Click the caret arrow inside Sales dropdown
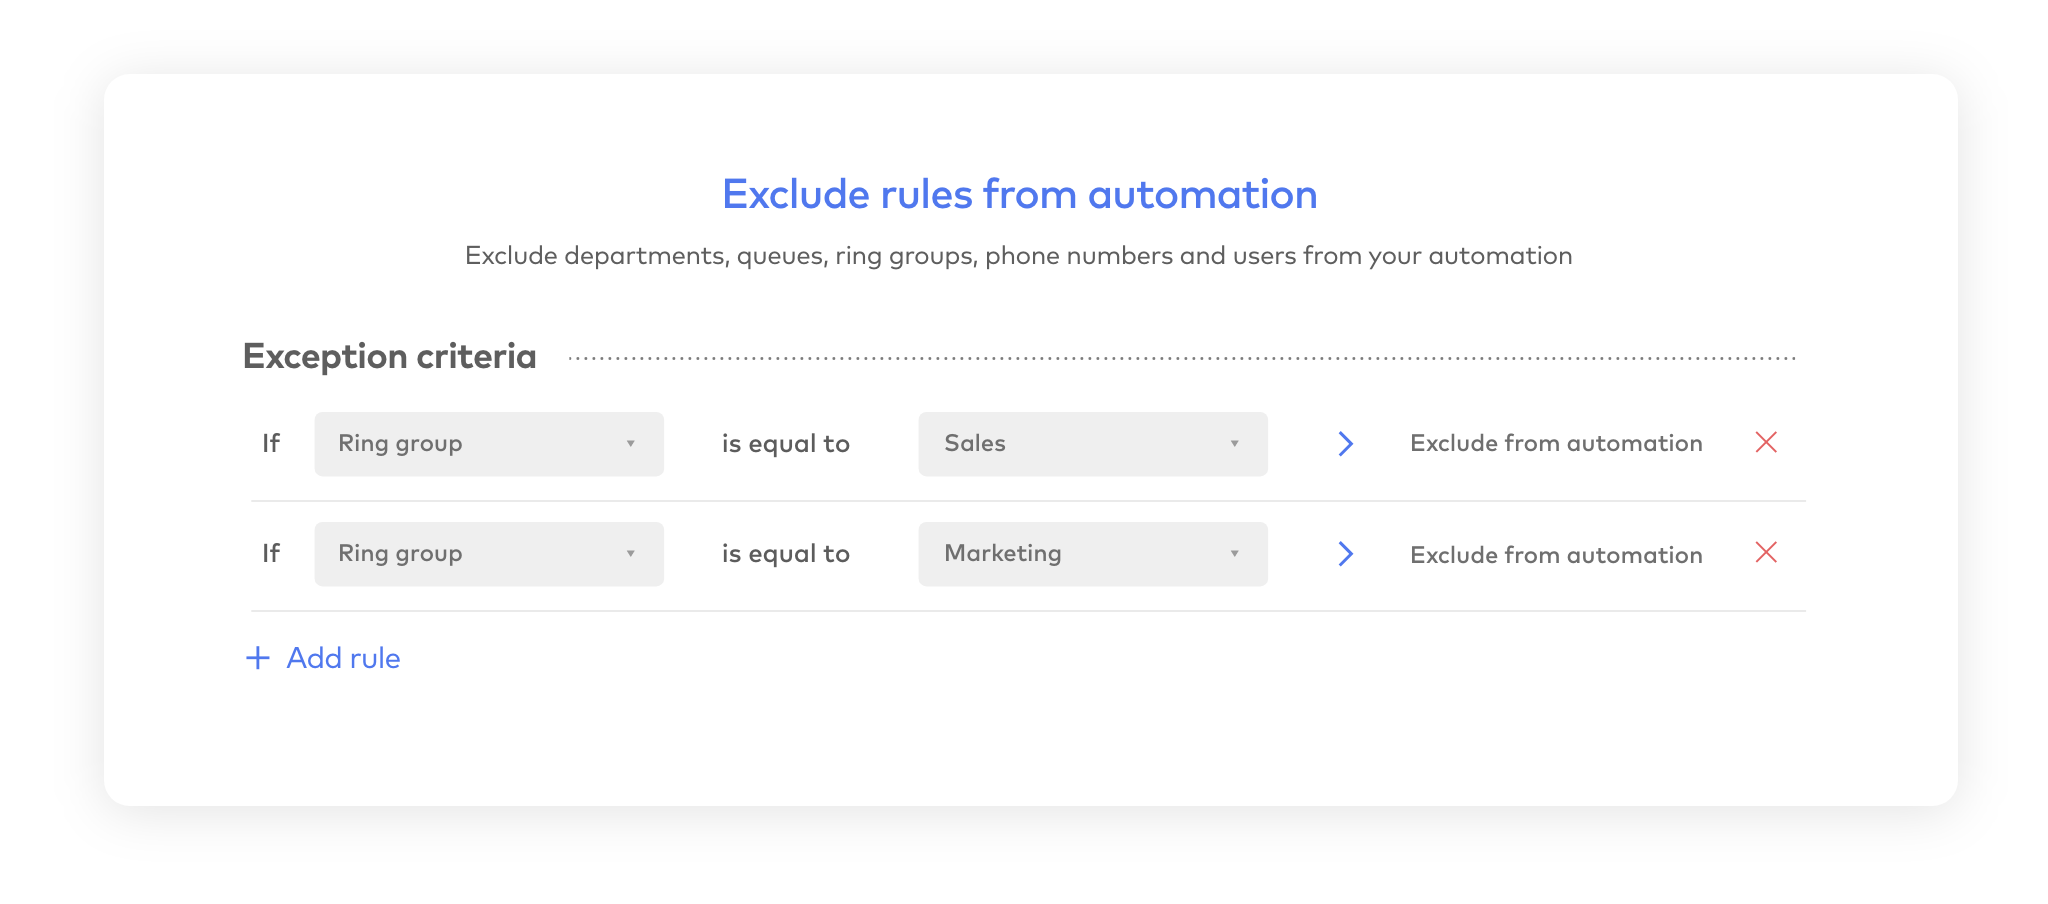The height and width of the screenshot is (904, 2048). click(1234, 444)
